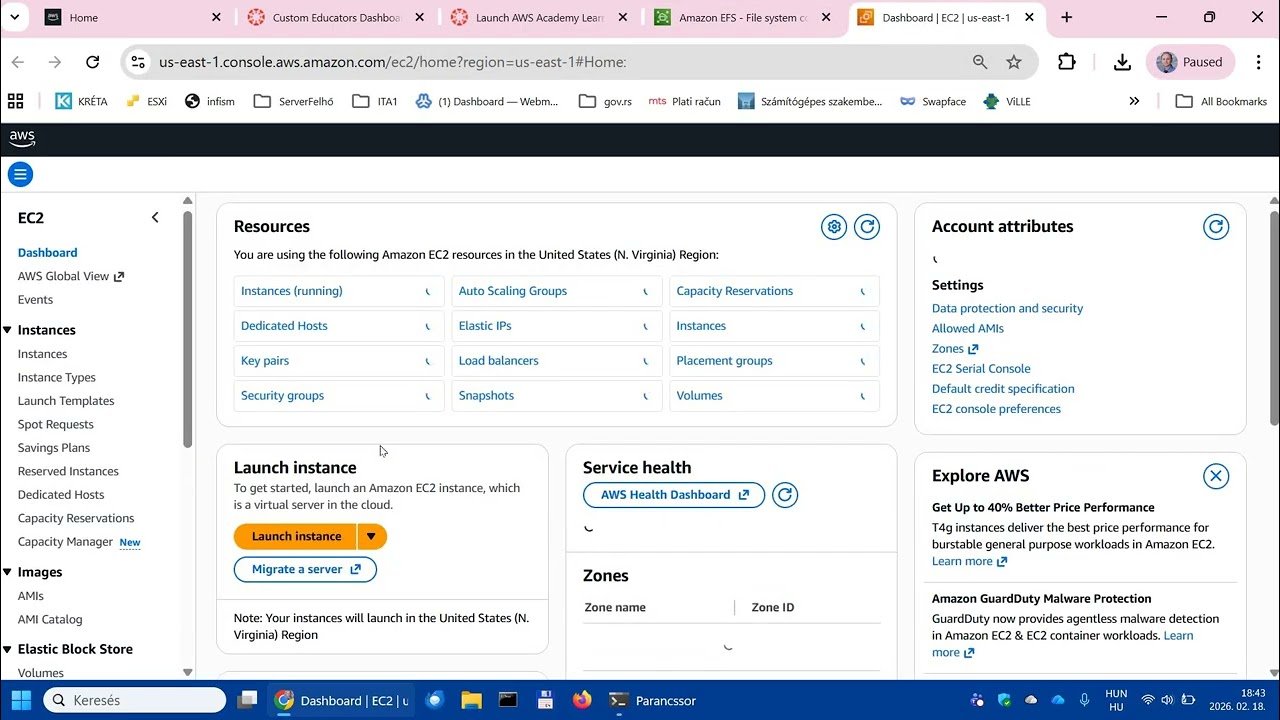View site information icon in address bar
Screen dimensions: 1280x720
(138, 62)
